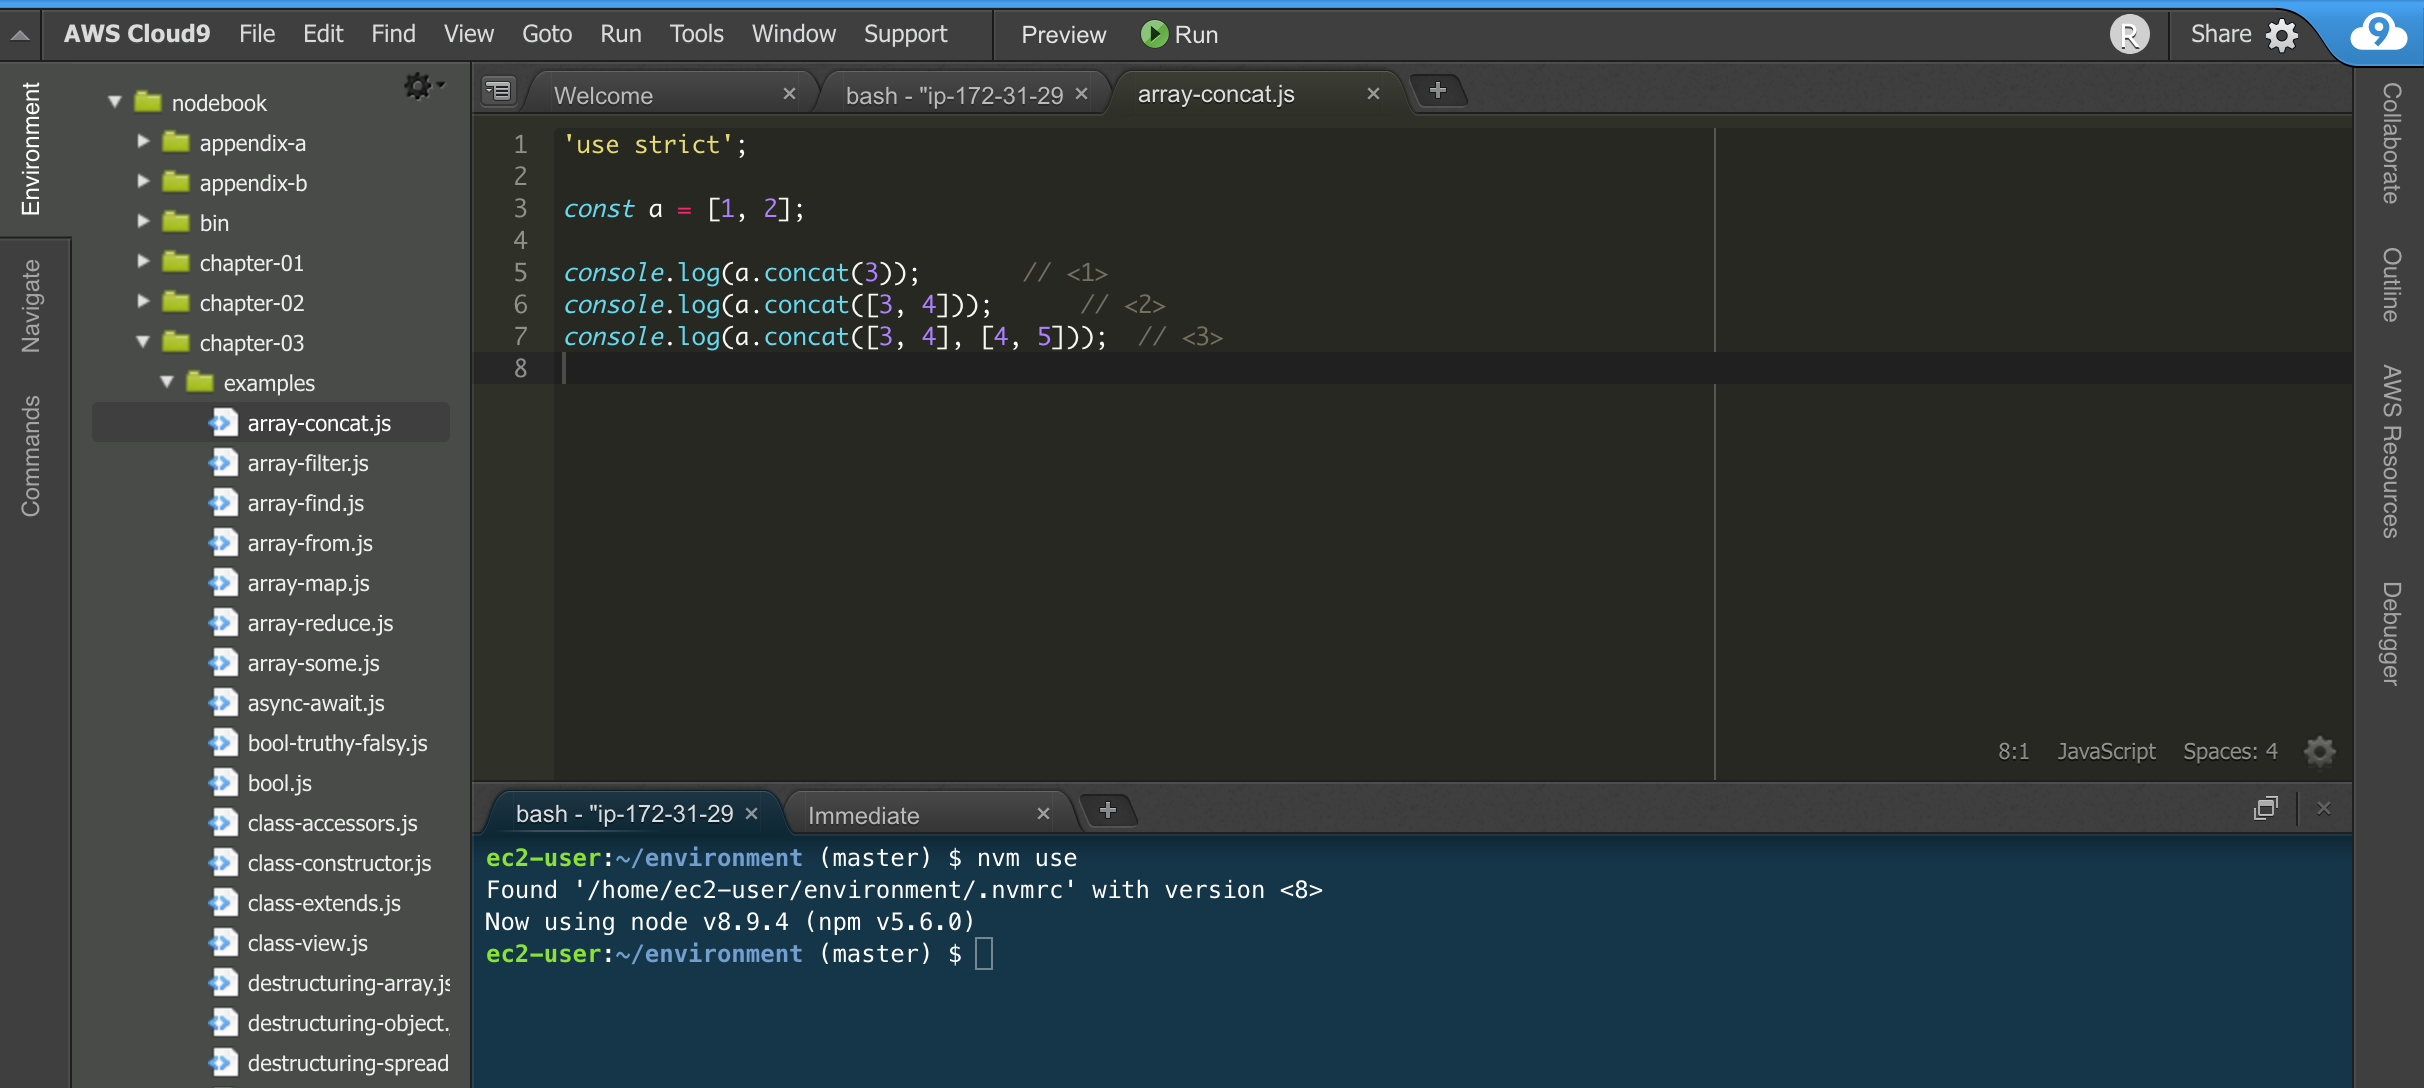Click the Share button
The image size is (2424, 1088).
[2220, 34]
